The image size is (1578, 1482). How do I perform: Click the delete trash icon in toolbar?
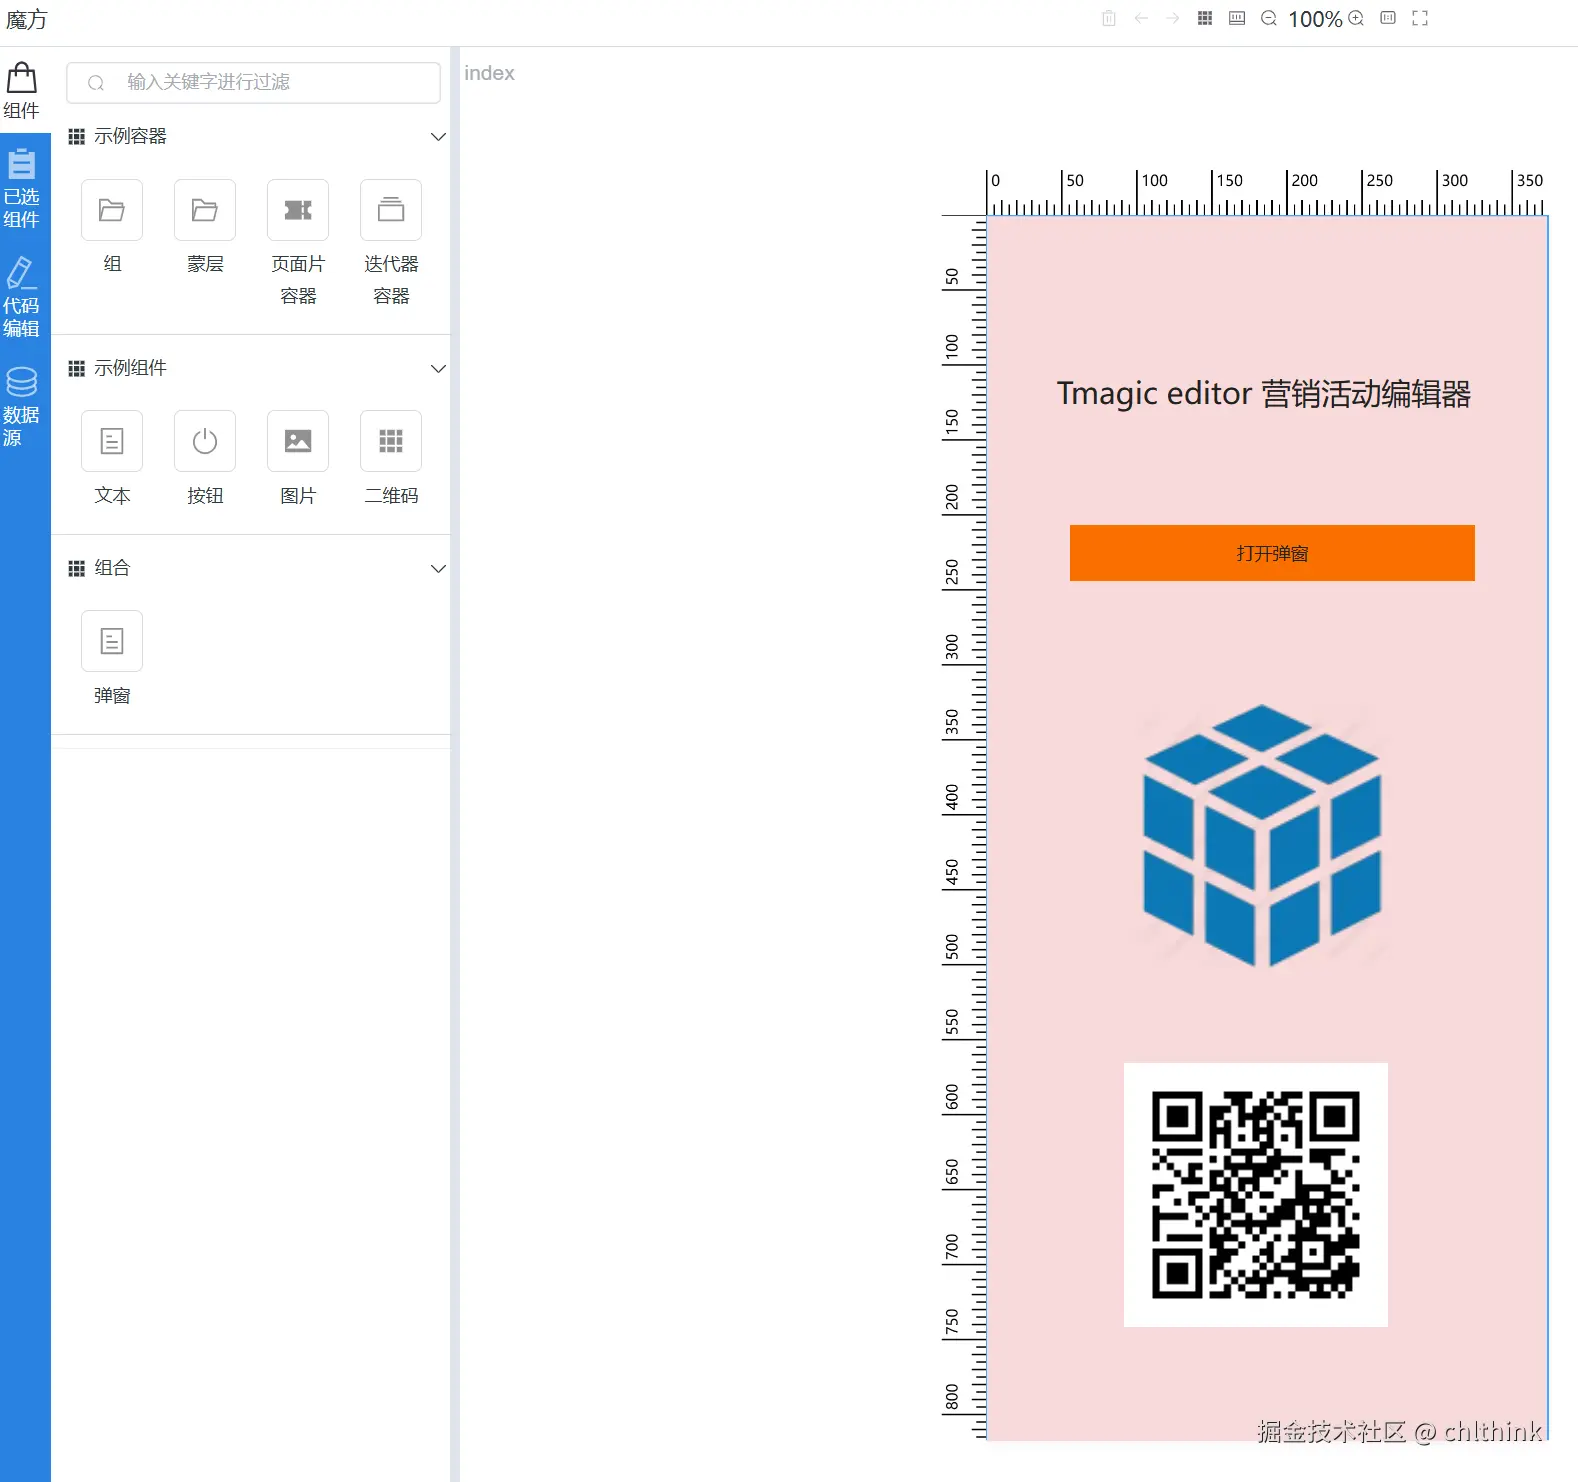1108,18
